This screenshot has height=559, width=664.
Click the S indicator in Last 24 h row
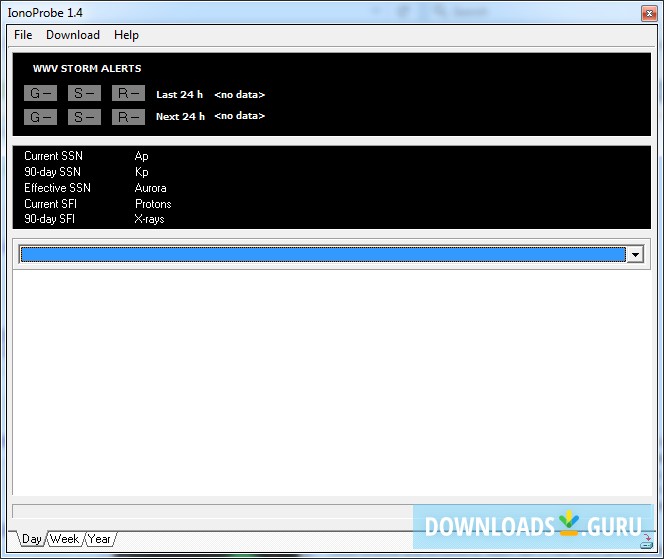pos(84,93)
